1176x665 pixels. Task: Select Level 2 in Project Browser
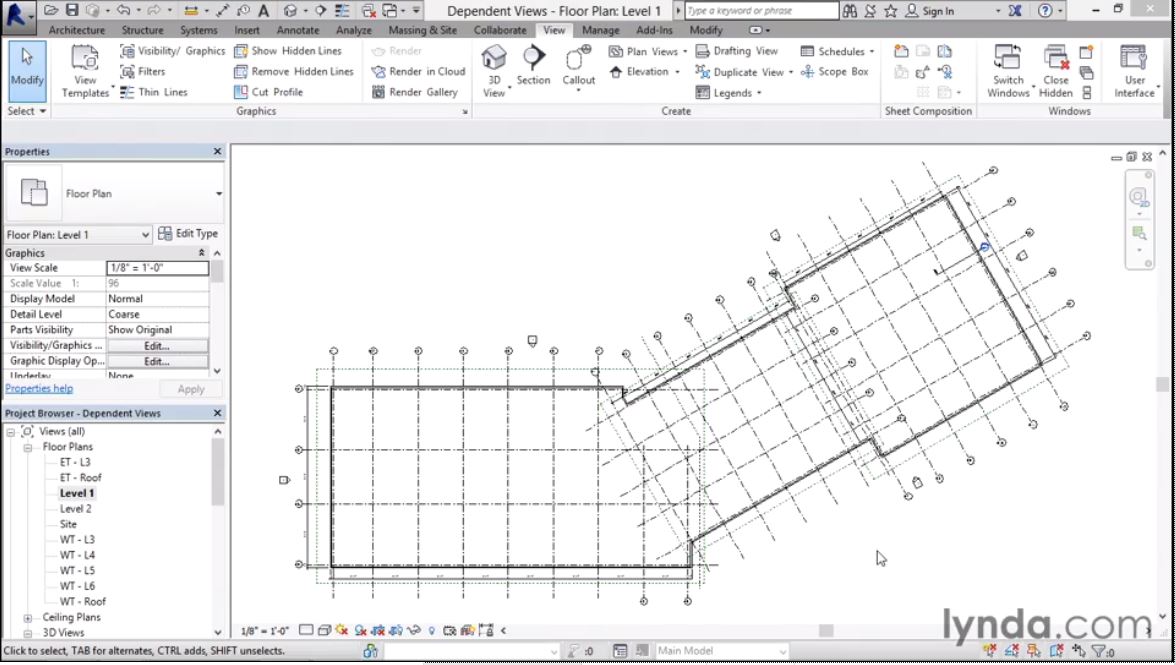click(76, 508)
